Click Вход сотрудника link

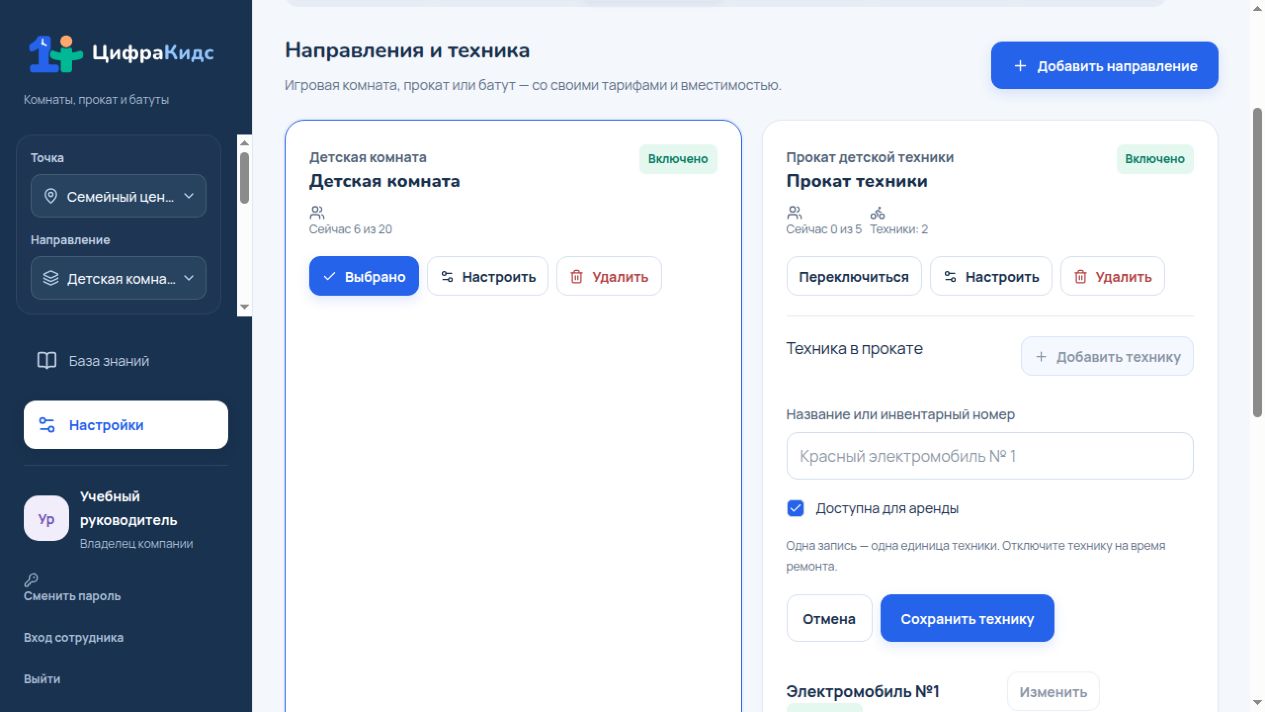click(74, 638)
